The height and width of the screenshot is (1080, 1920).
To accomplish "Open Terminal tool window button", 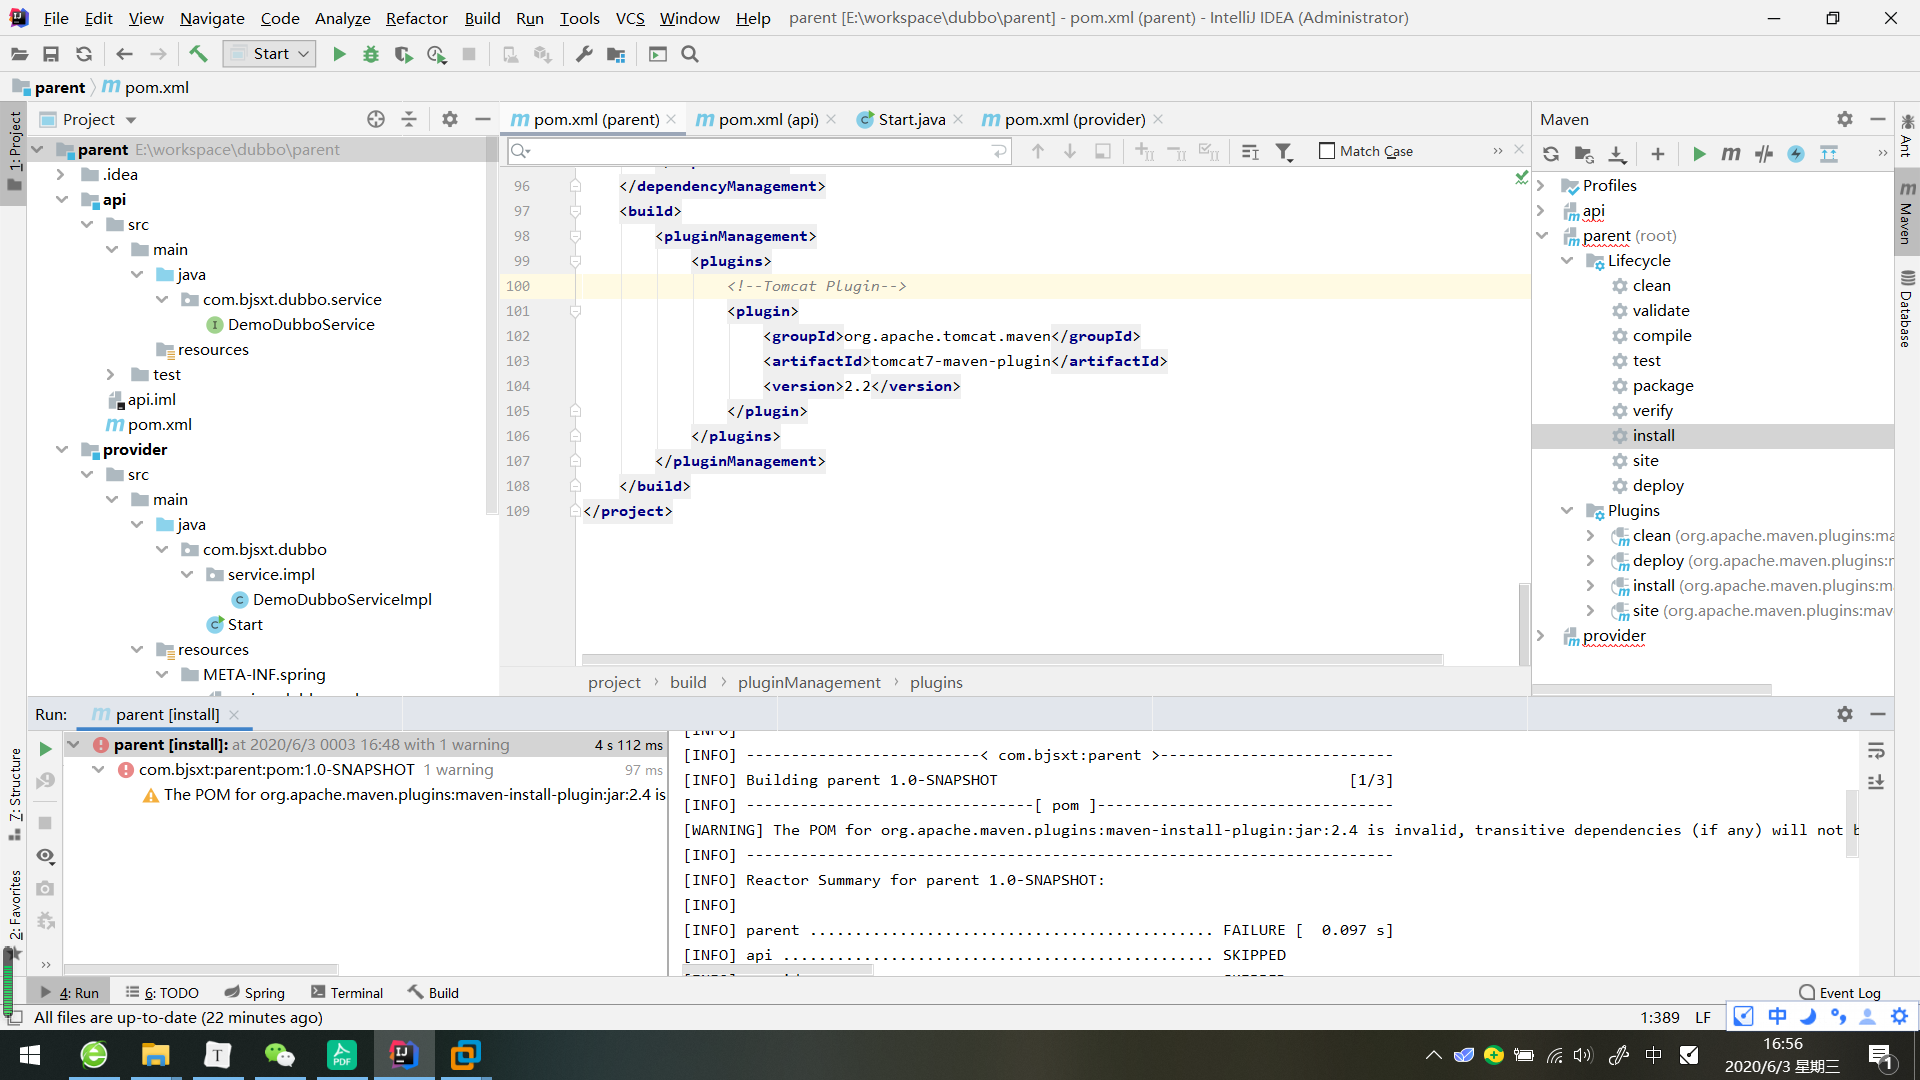I will (x=347, y=992).
